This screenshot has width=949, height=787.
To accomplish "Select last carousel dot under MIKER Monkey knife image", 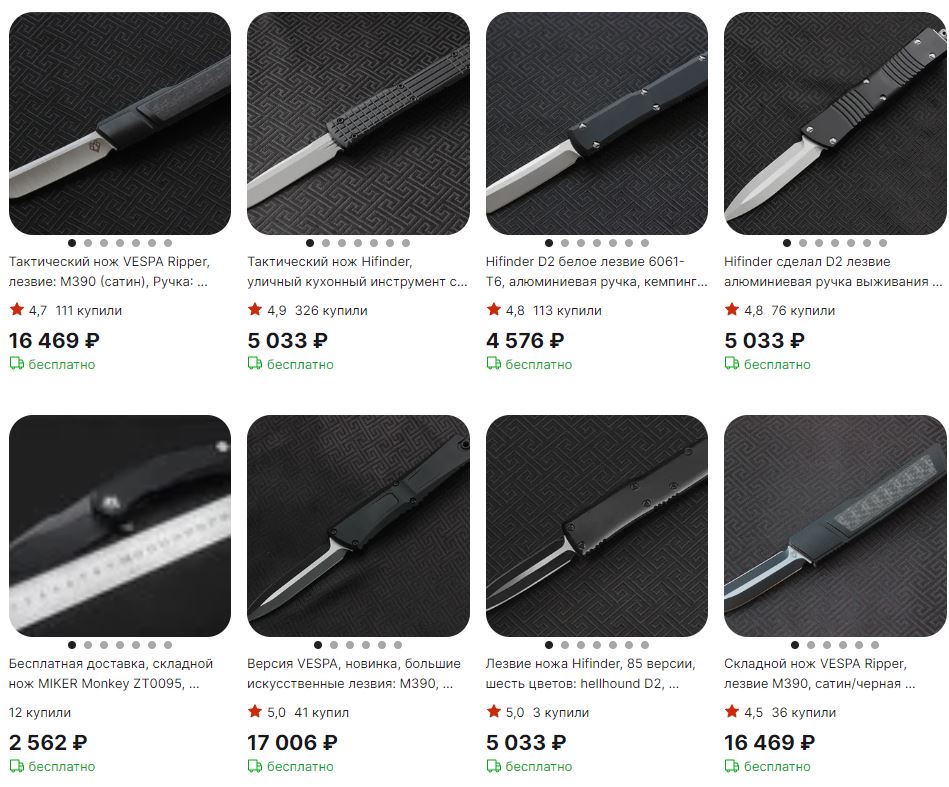I will point(168,645).
